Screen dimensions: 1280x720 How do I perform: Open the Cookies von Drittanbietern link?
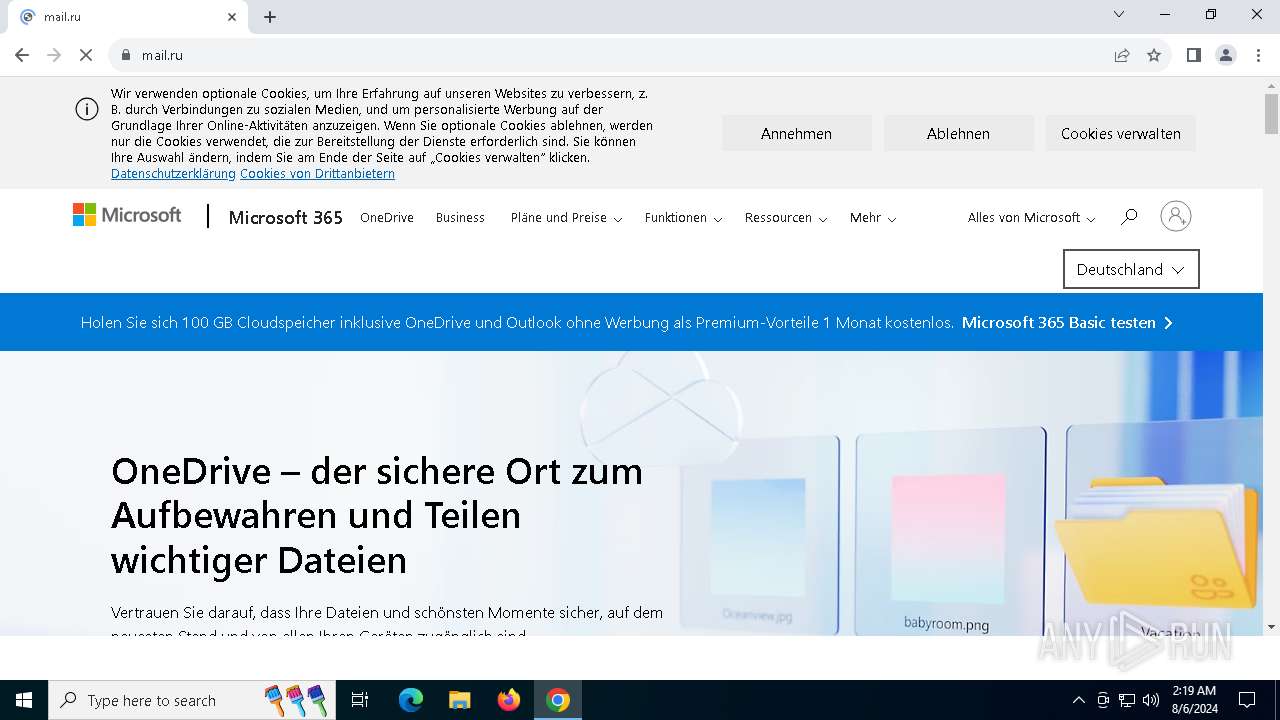(317, 174)
